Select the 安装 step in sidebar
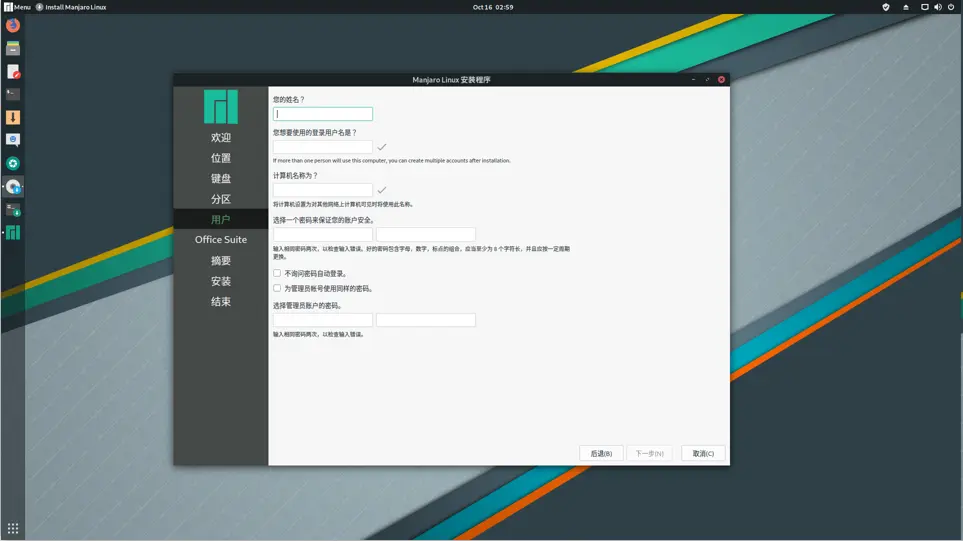Viewport: 963px width, 541px height. [x=220, y=281]
